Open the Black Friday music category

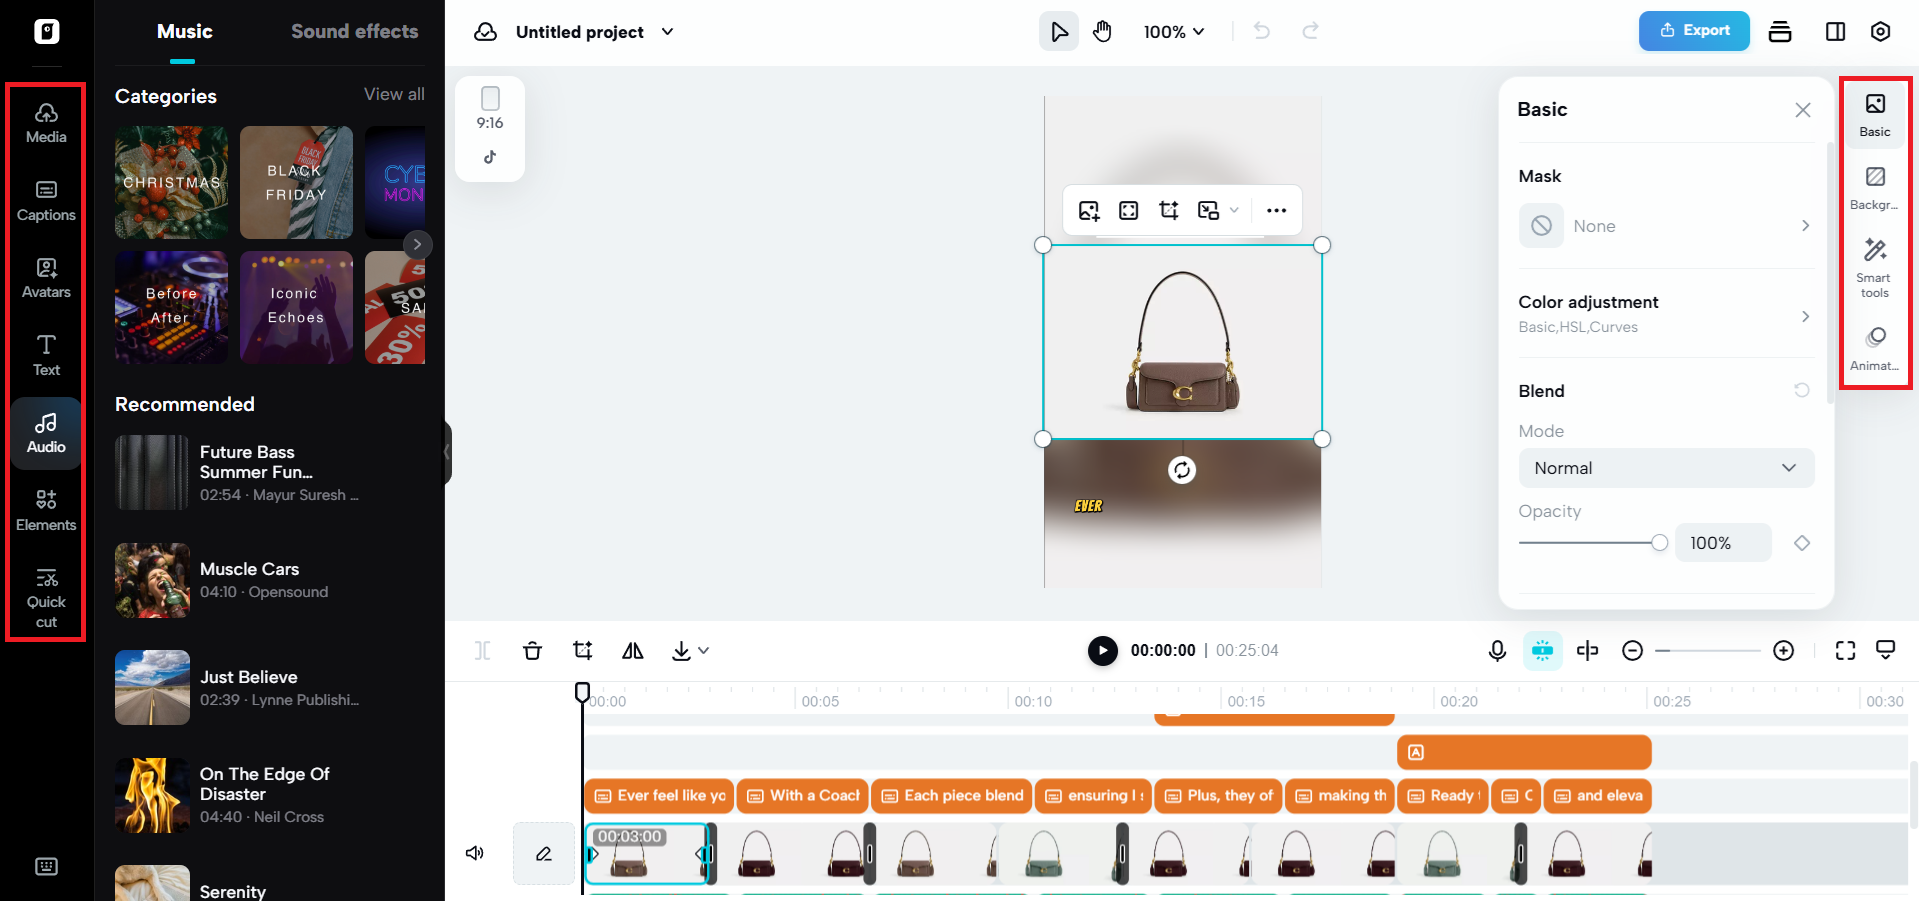[296, 182]
